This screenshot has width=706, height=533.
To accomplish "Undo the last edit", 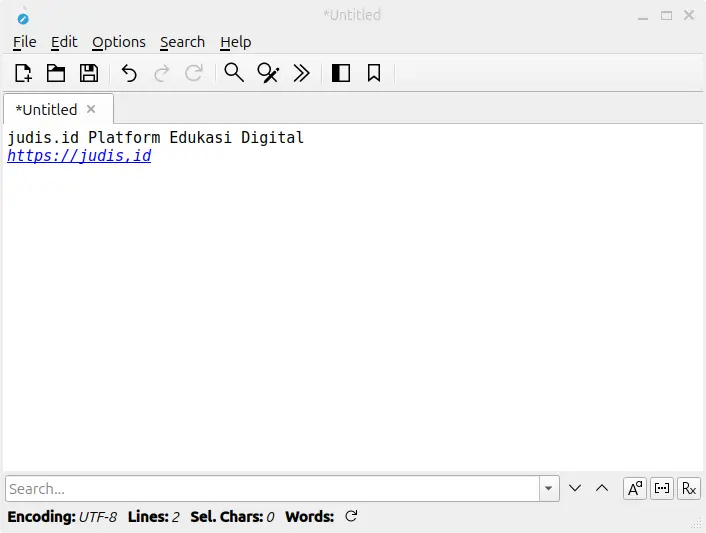I will point(129,73).
